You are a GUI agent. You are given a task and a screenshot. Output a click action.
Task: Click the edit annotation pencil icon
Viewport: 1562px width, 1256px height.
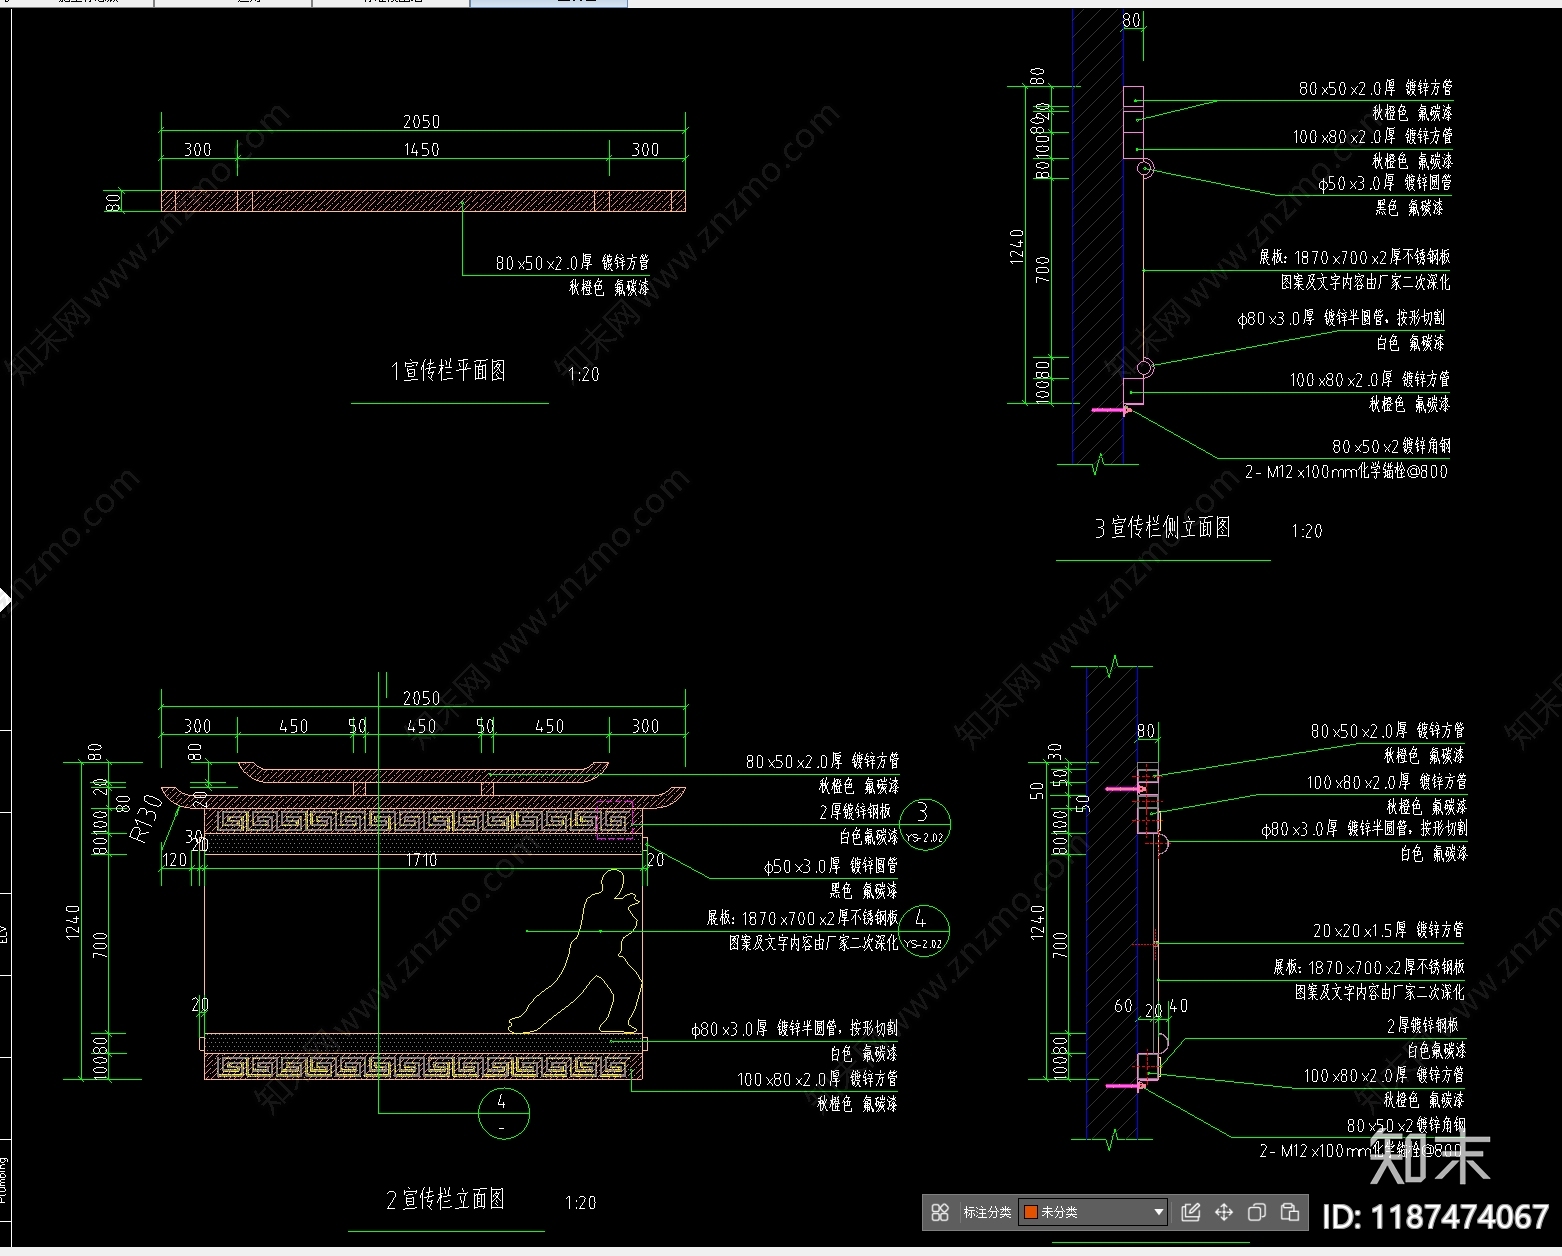(1190, 1212)
